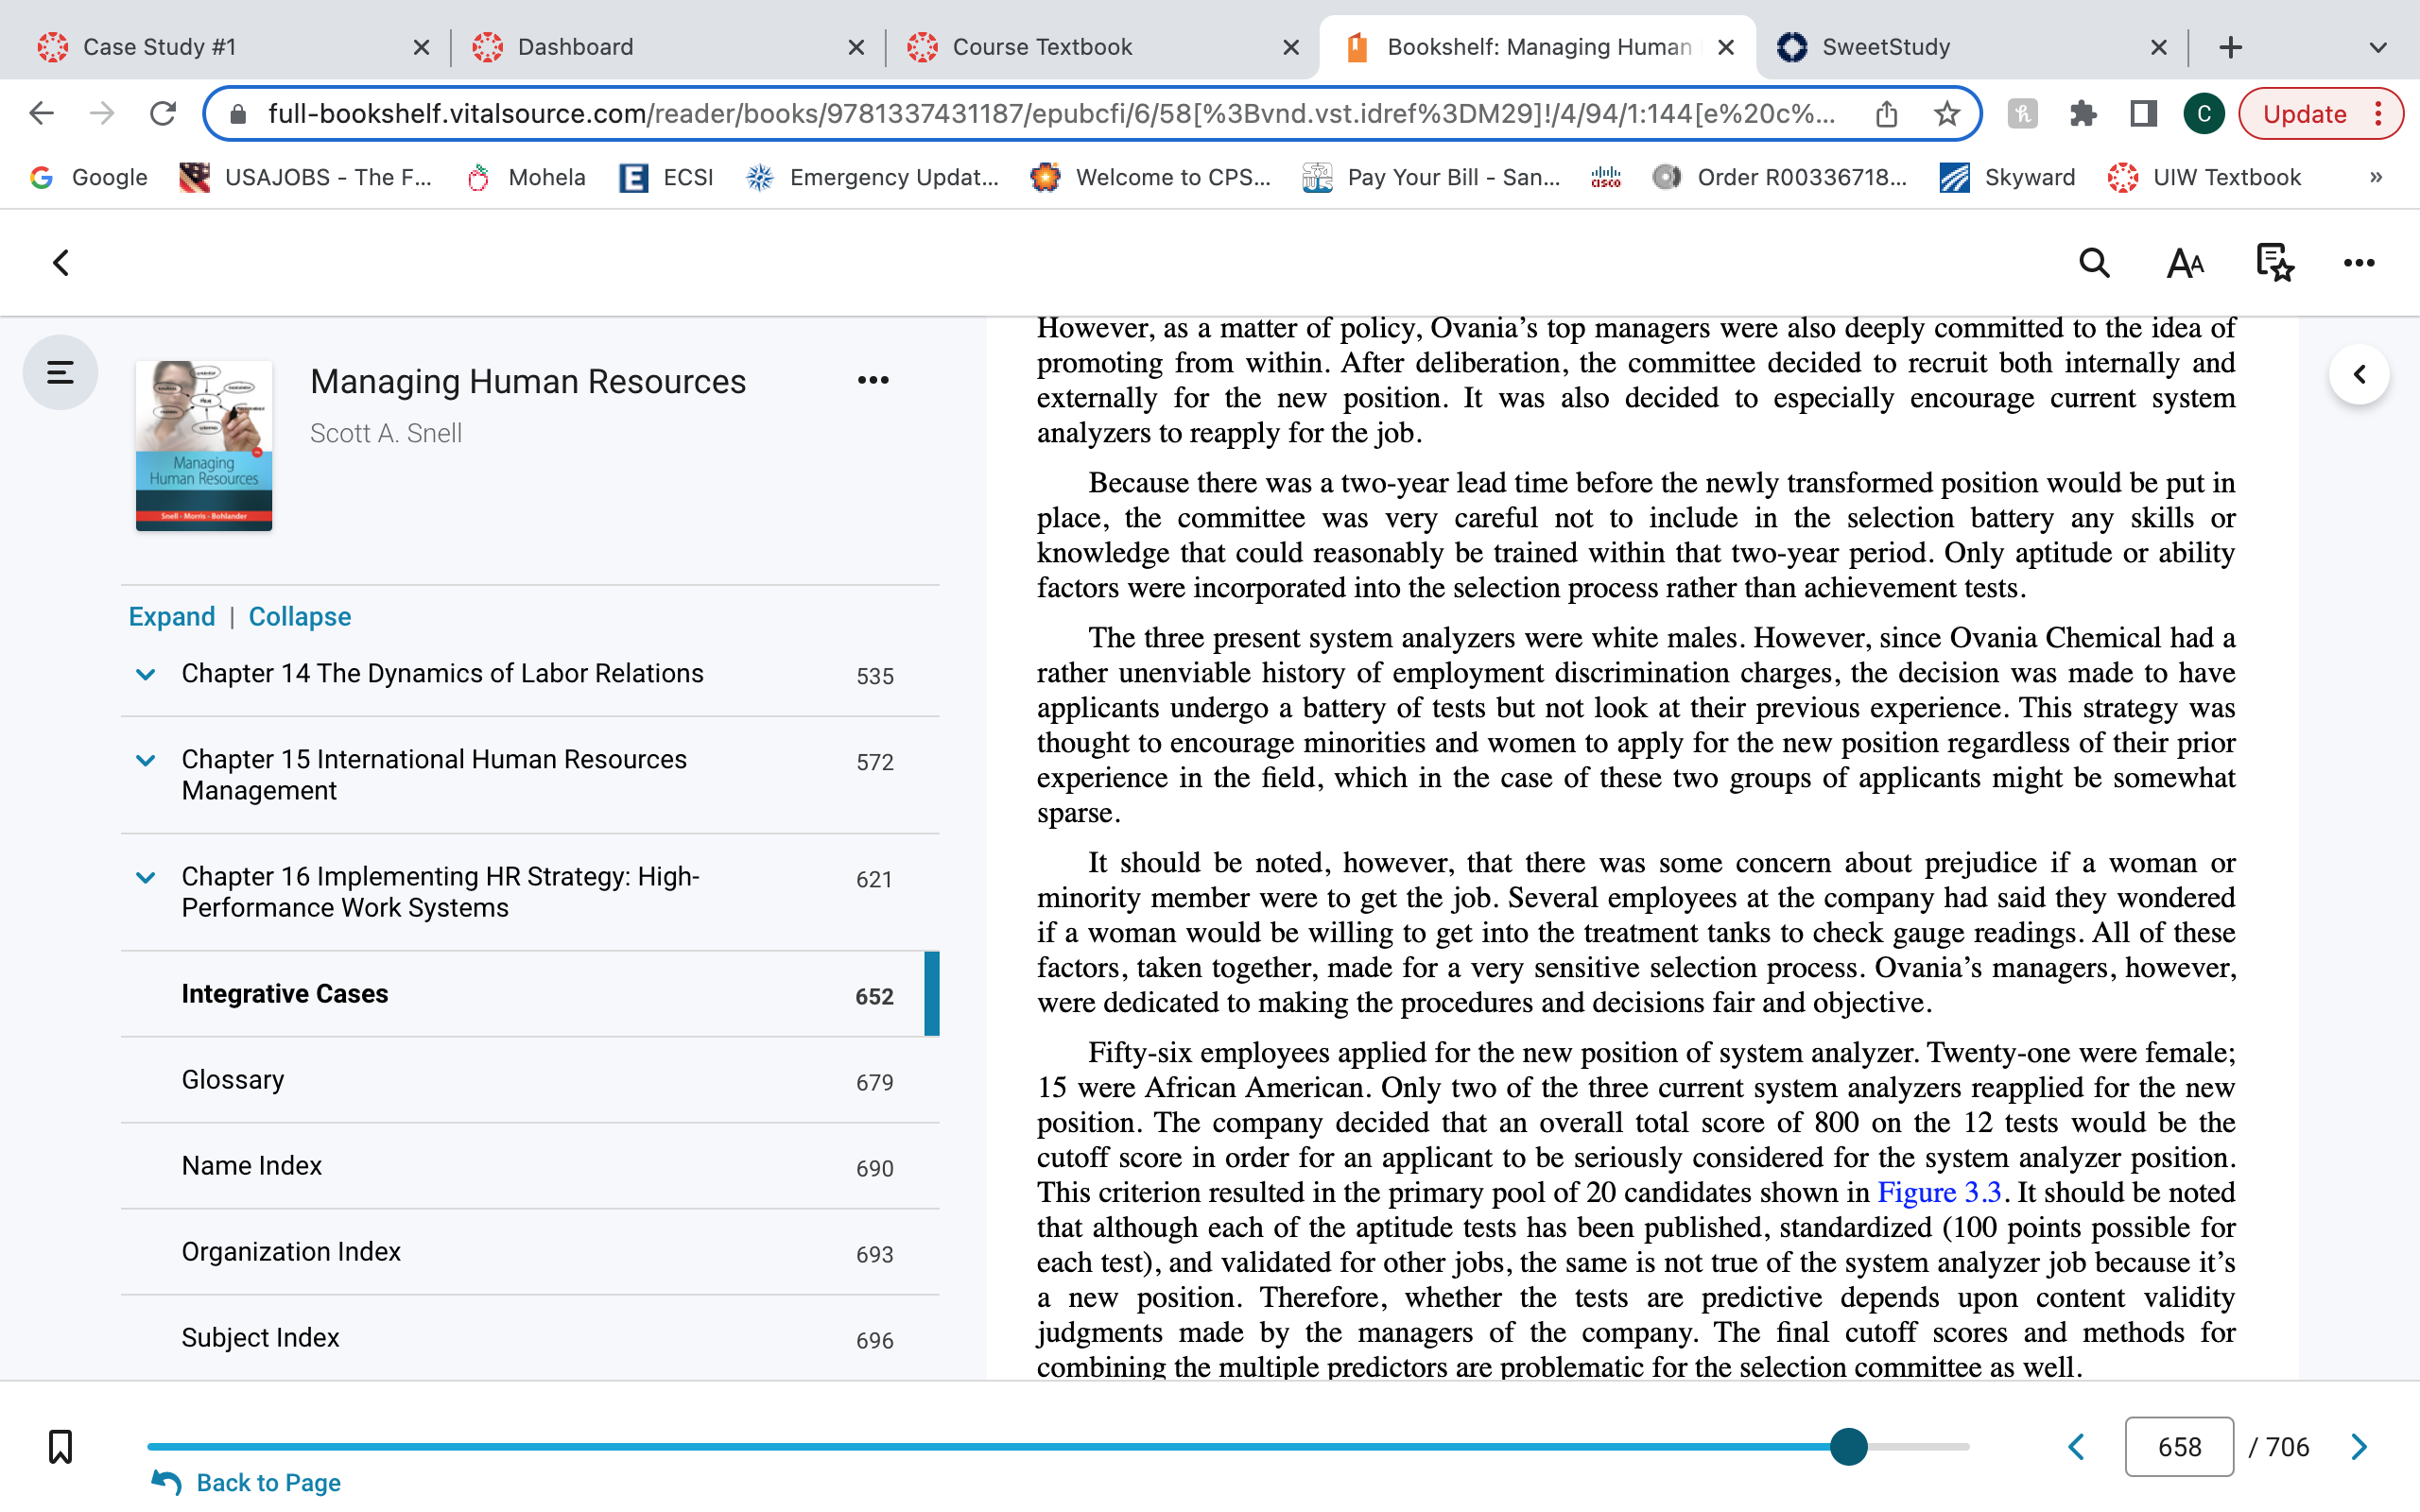Close the Case Study #1 tab

click(421, 47)
